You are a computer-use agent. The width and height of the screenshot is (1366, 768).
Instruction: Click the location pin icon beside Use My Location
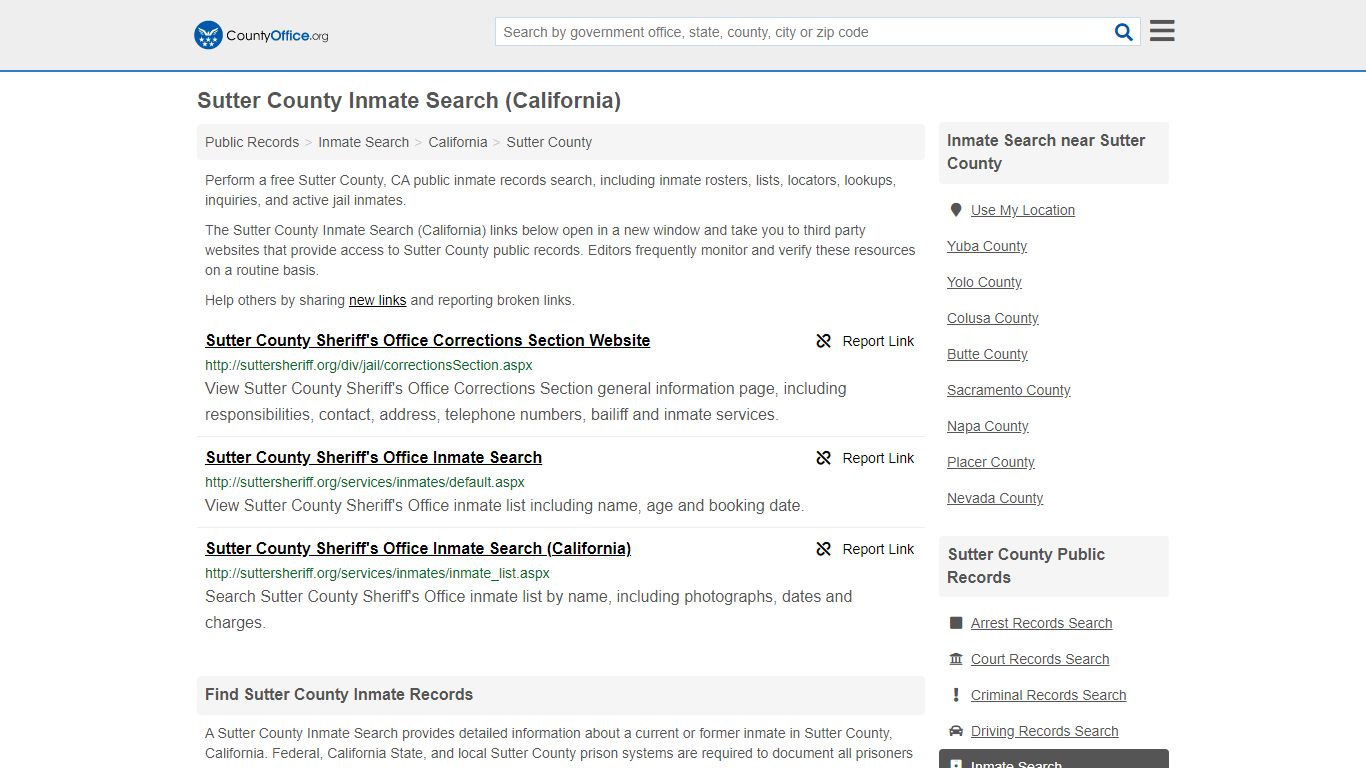[x=956, y=210]
